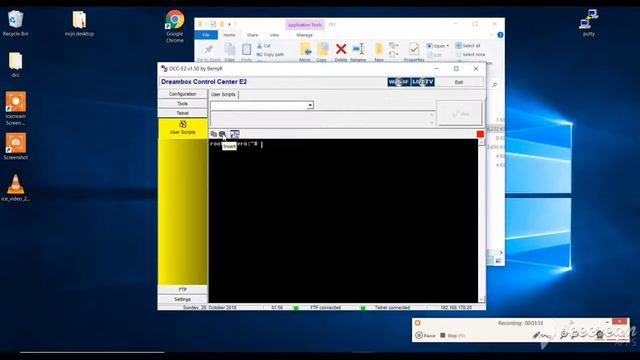The height and width of the screenshot is (360, 640).
Task: Click the date in DCC status bar
Action: (210, 307)
